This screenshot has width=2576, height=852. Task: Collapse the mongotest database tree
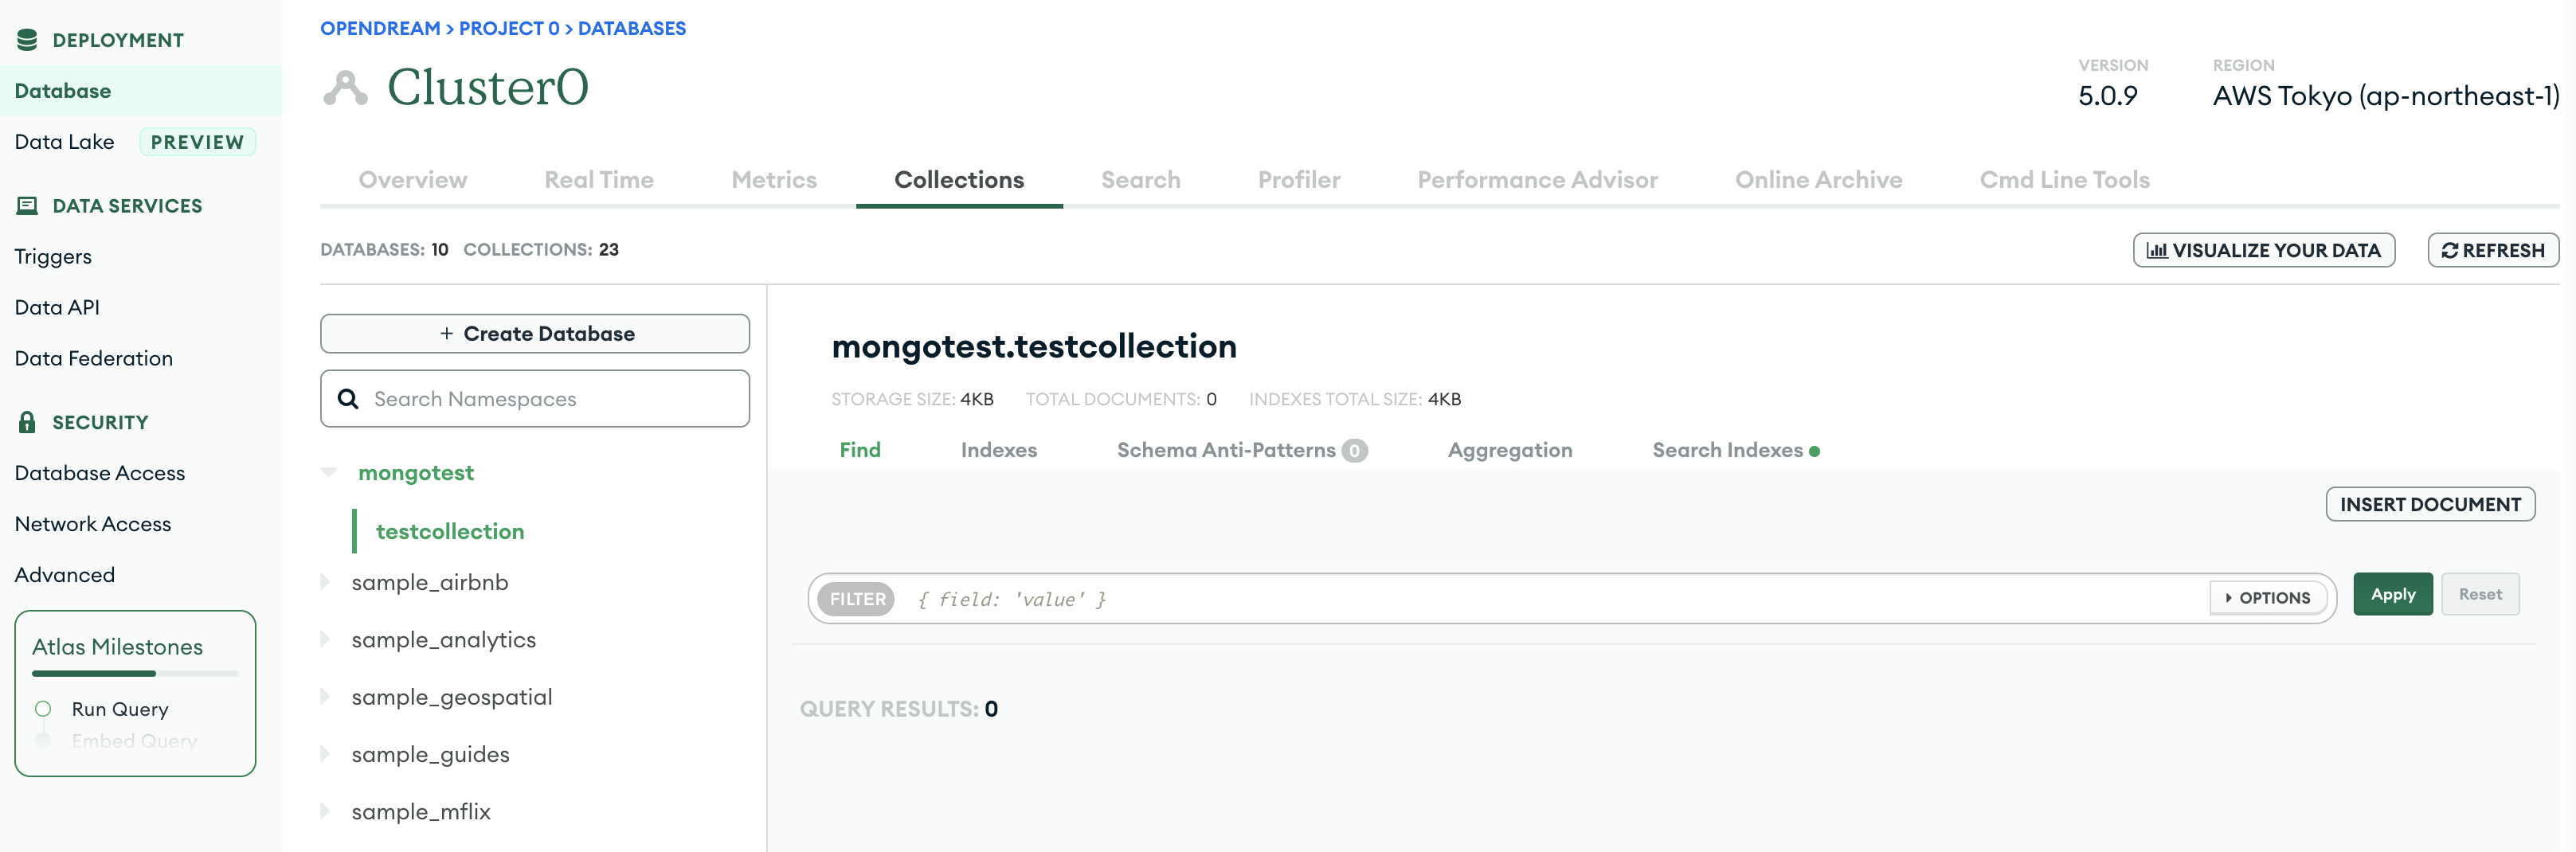tap(329, 472)
